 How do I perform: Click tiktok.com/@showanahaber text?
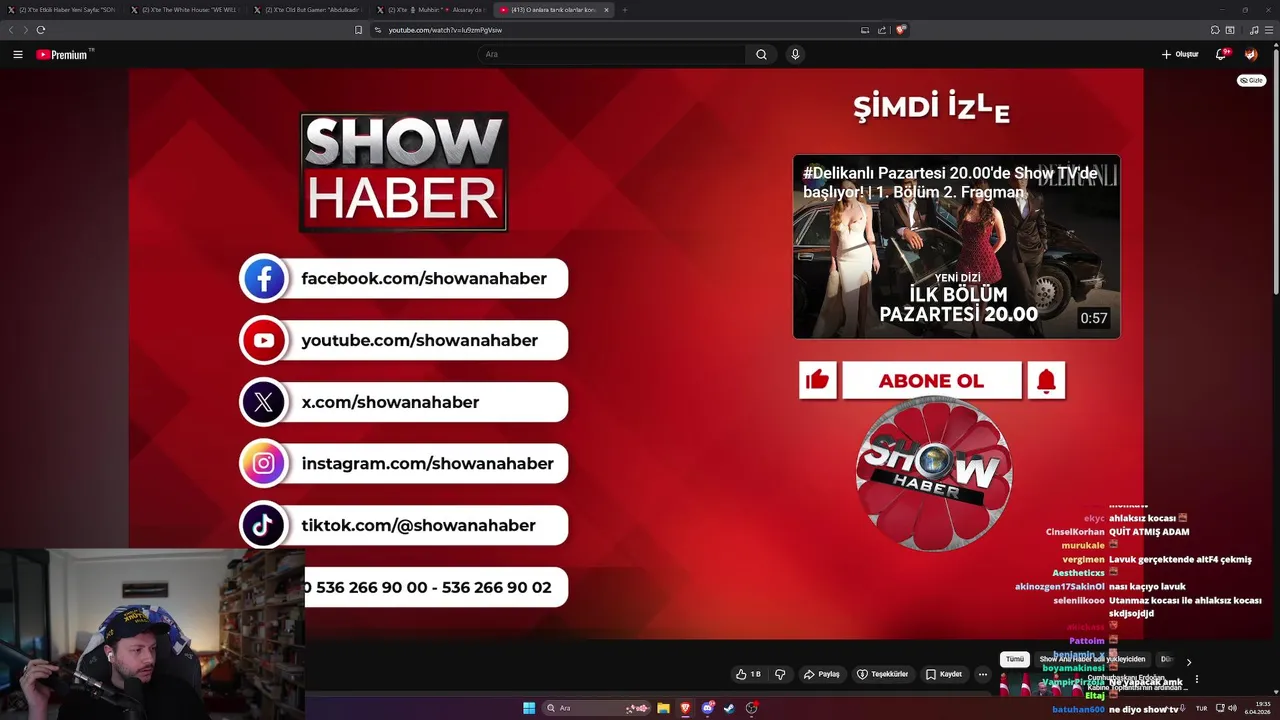pos(418,525)
